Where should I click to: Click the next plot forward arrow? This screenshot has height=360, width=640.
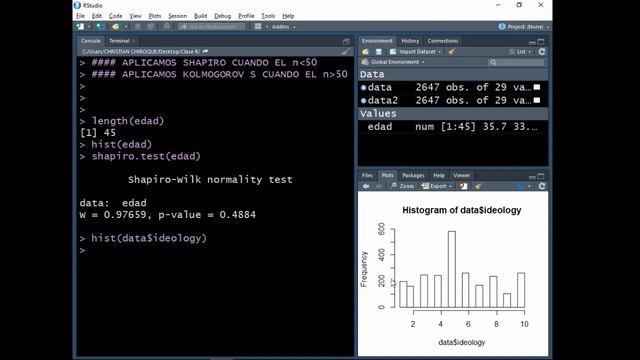click(378, 186)
